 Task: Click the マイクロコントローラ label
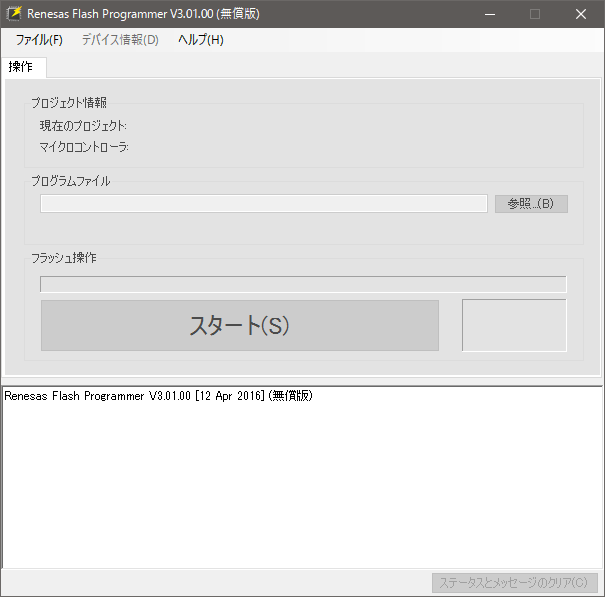coord(84,147)
